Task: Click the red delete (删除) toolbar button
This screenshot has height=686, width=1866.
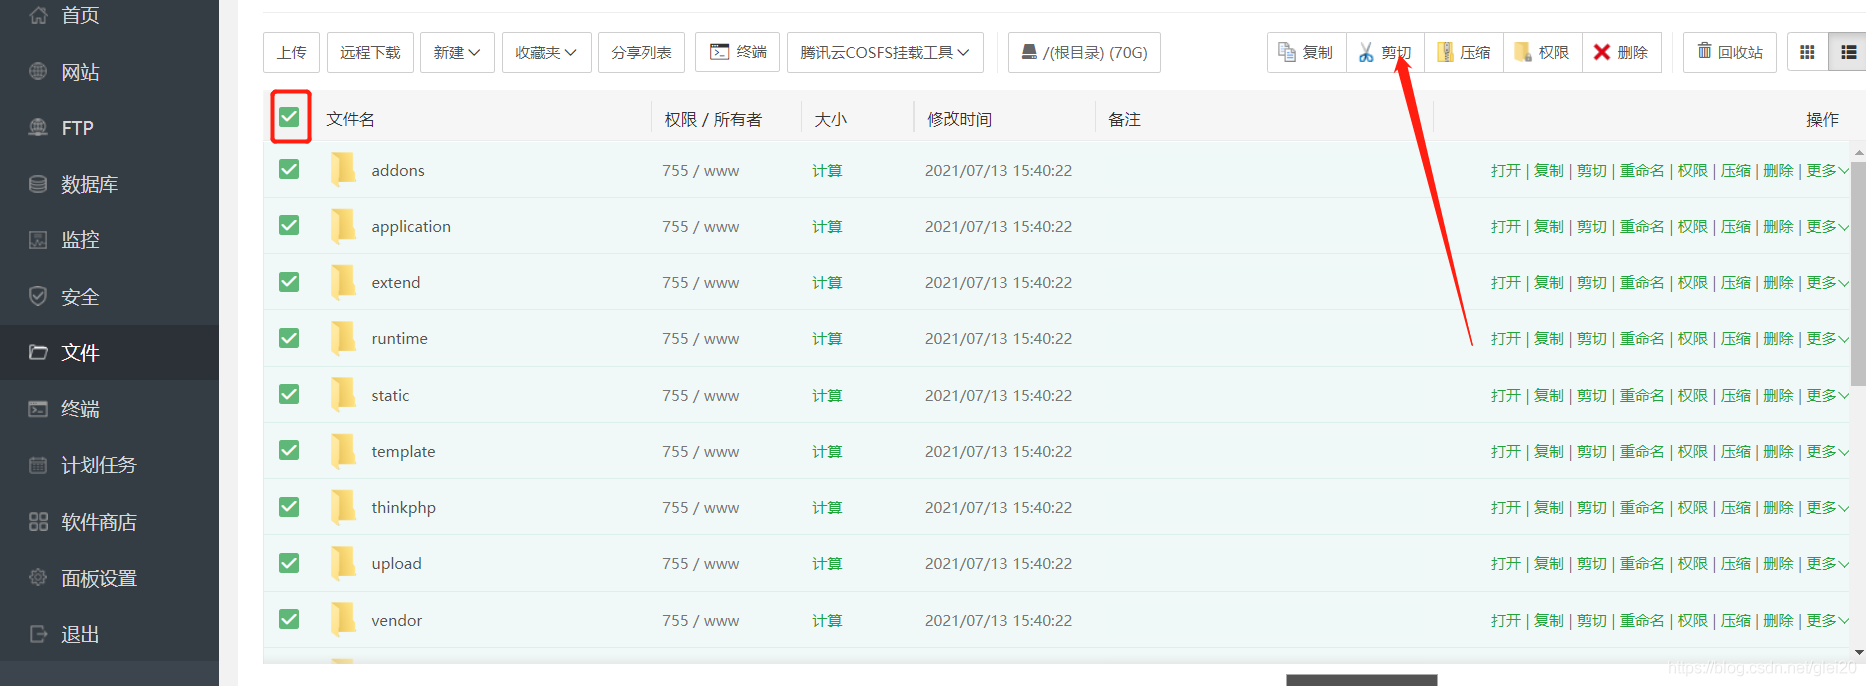Action: click(x=1621, y=52)
